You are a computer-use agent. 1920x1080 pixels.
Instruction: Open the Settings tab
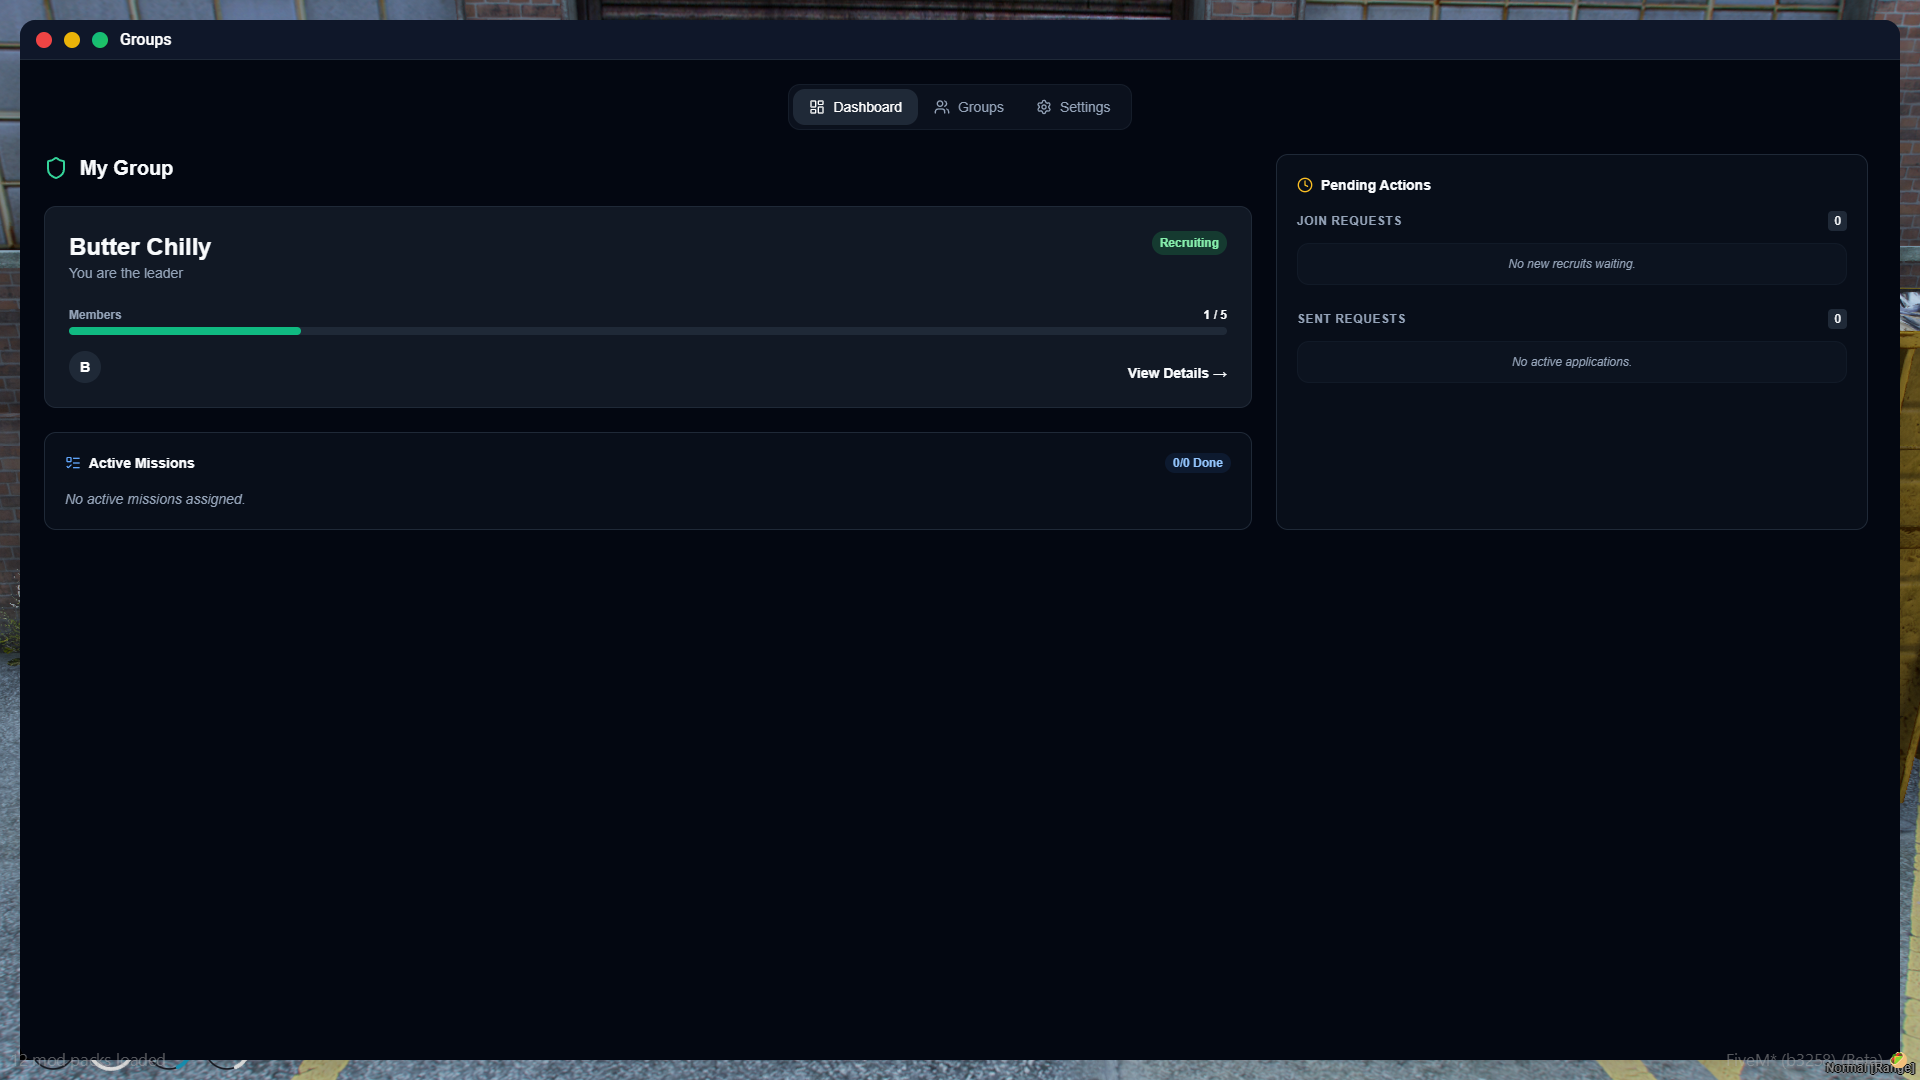[1073, 107]
